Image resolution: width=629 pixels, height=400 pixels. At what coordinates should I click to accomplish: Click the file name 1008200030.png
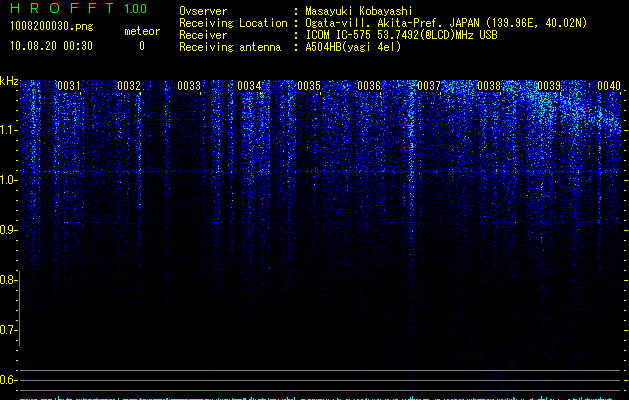pyautogui.click(x=52, y=26)
